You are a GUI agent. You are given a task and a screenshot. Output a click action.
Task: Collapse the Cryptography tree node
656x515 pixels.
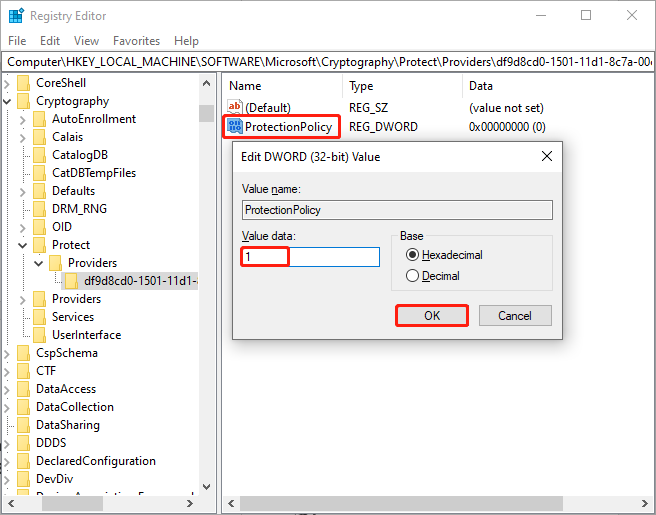7,101
